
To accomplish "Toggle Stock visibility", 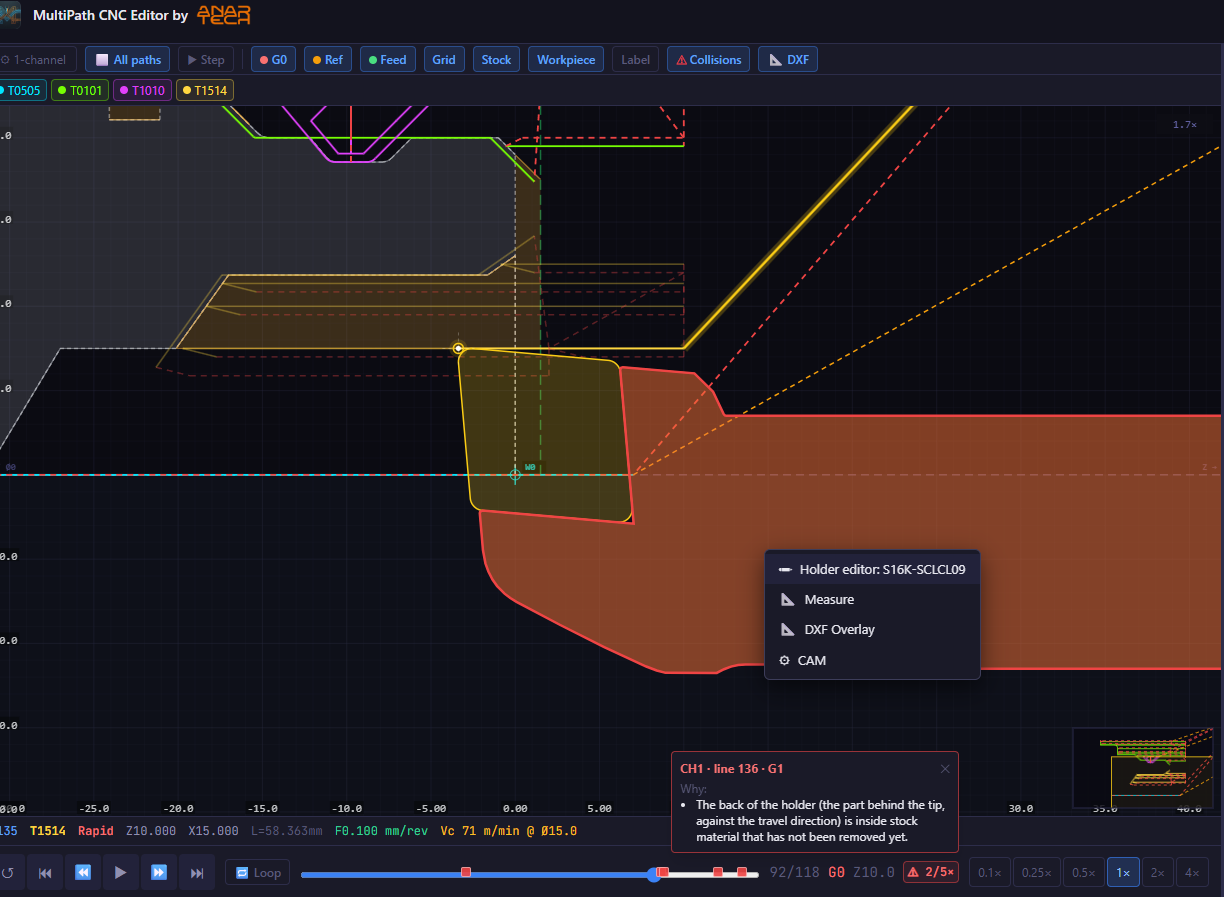I will [x=496, y=60].
